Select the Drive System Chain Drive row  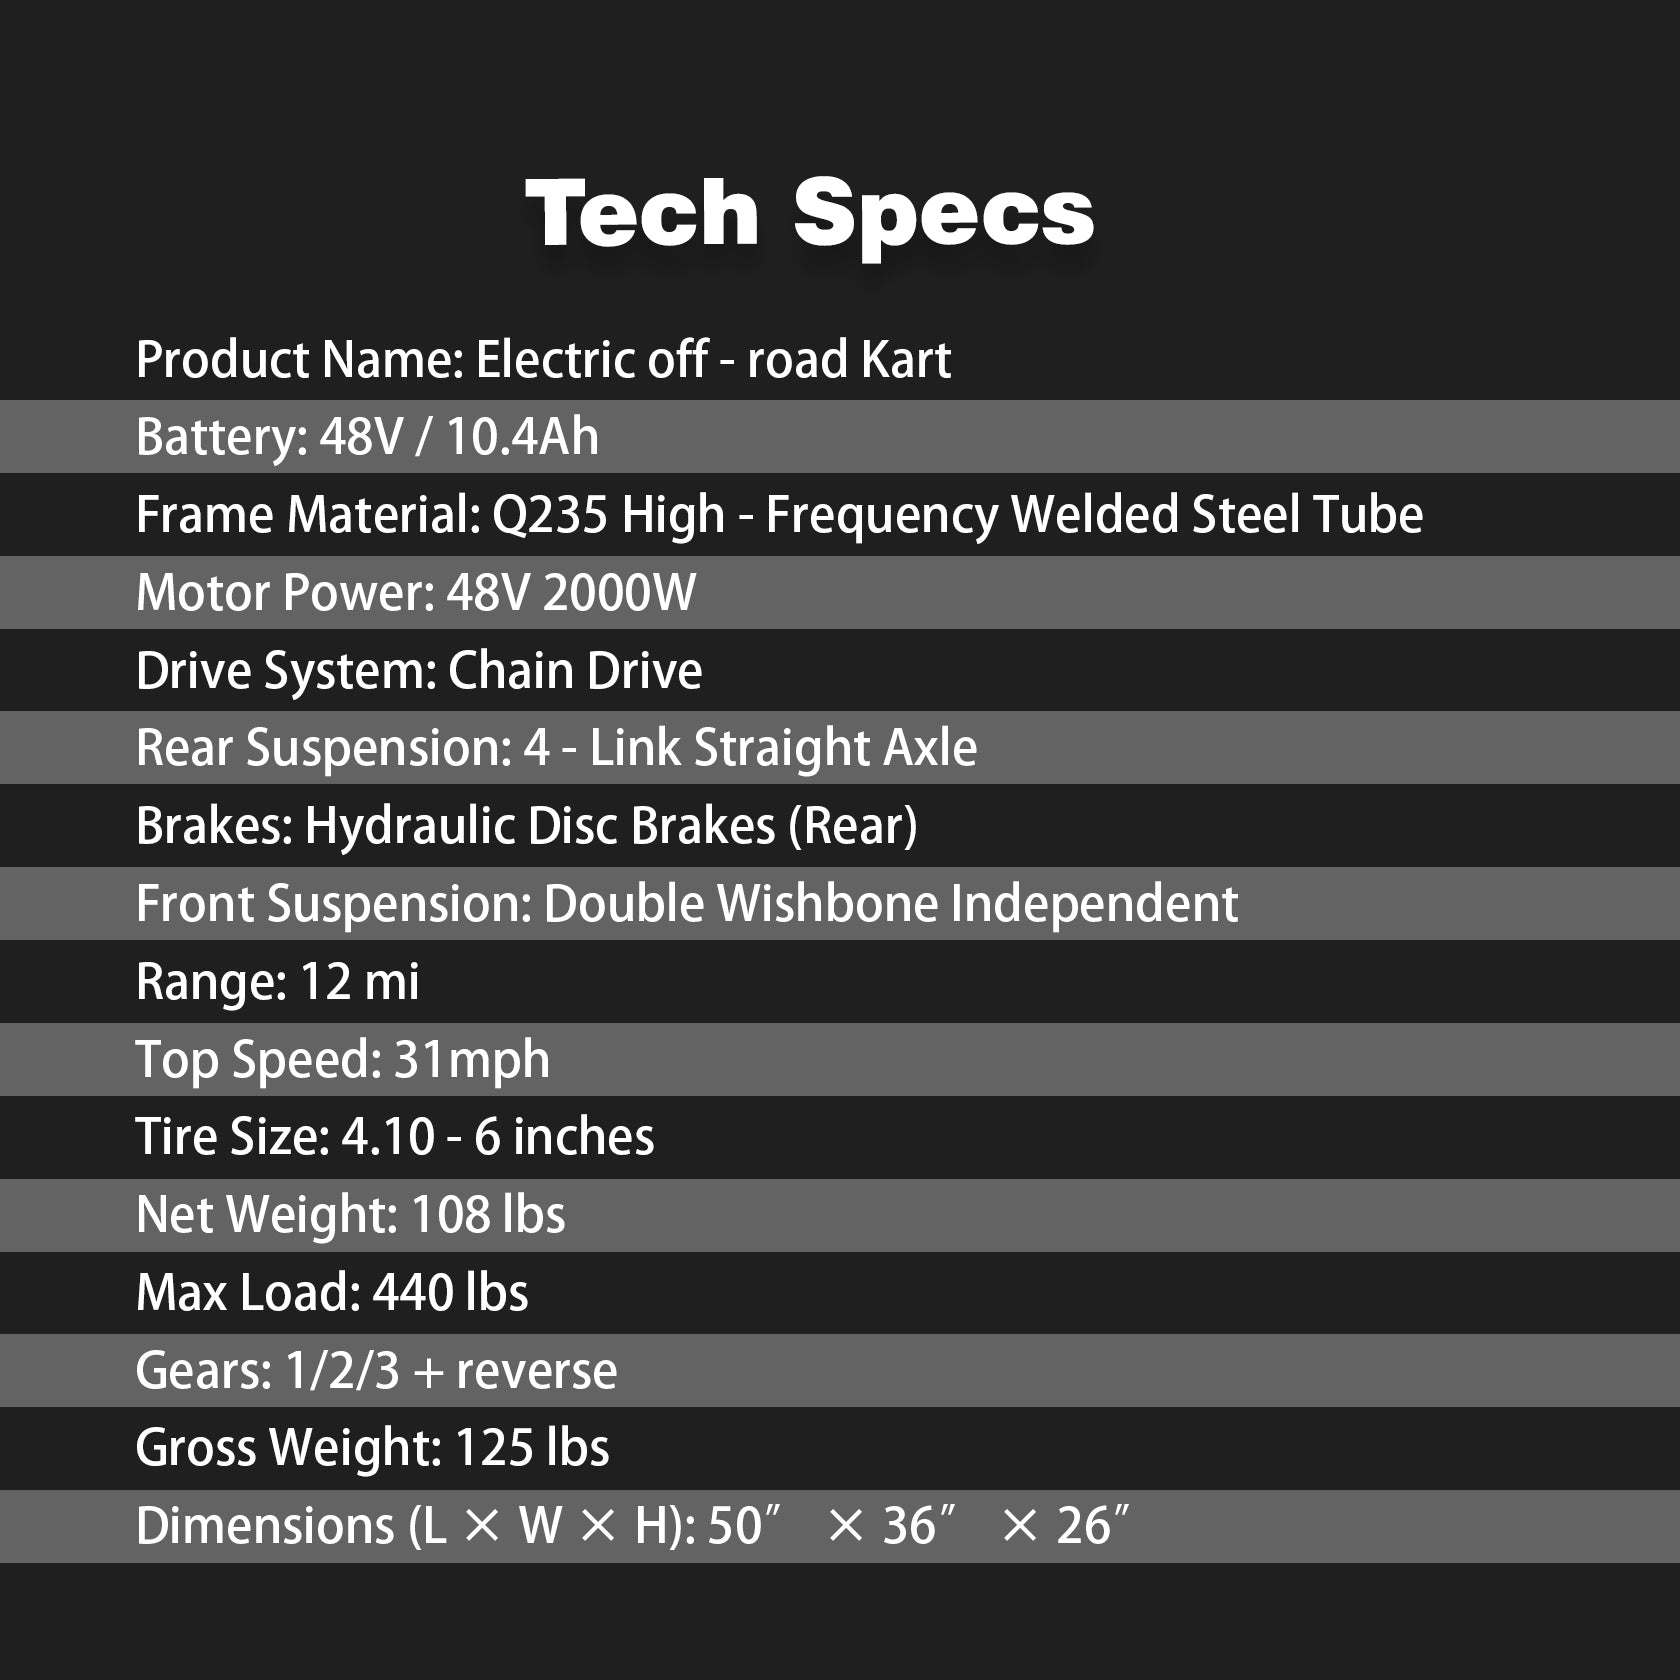click(x=419, y=670)
